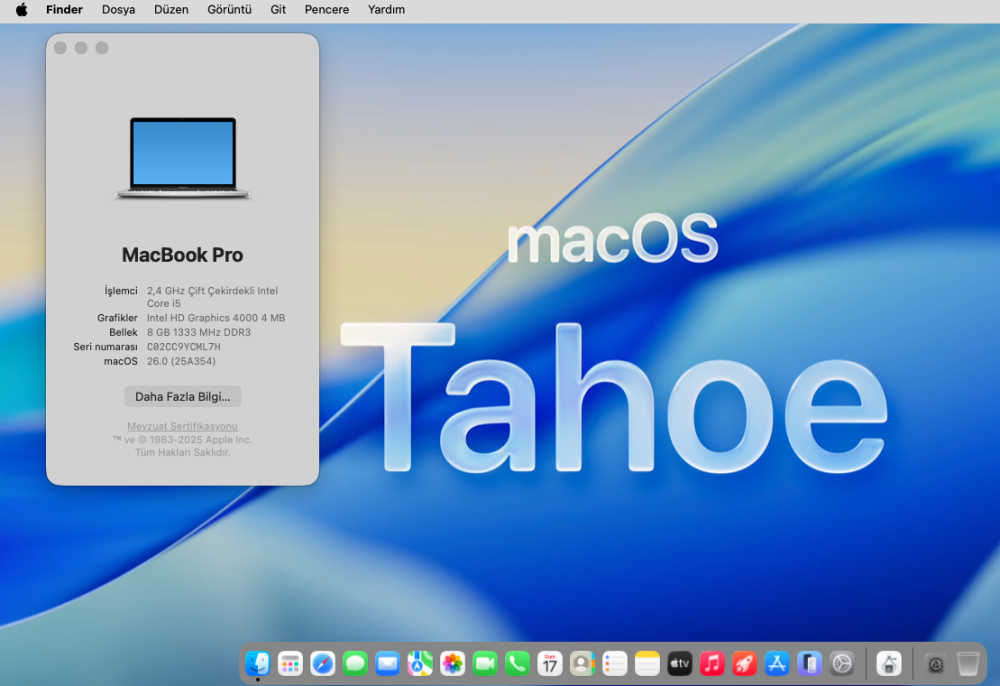
Task: Open the Contacts app icon
Action: tap(582, 664)
